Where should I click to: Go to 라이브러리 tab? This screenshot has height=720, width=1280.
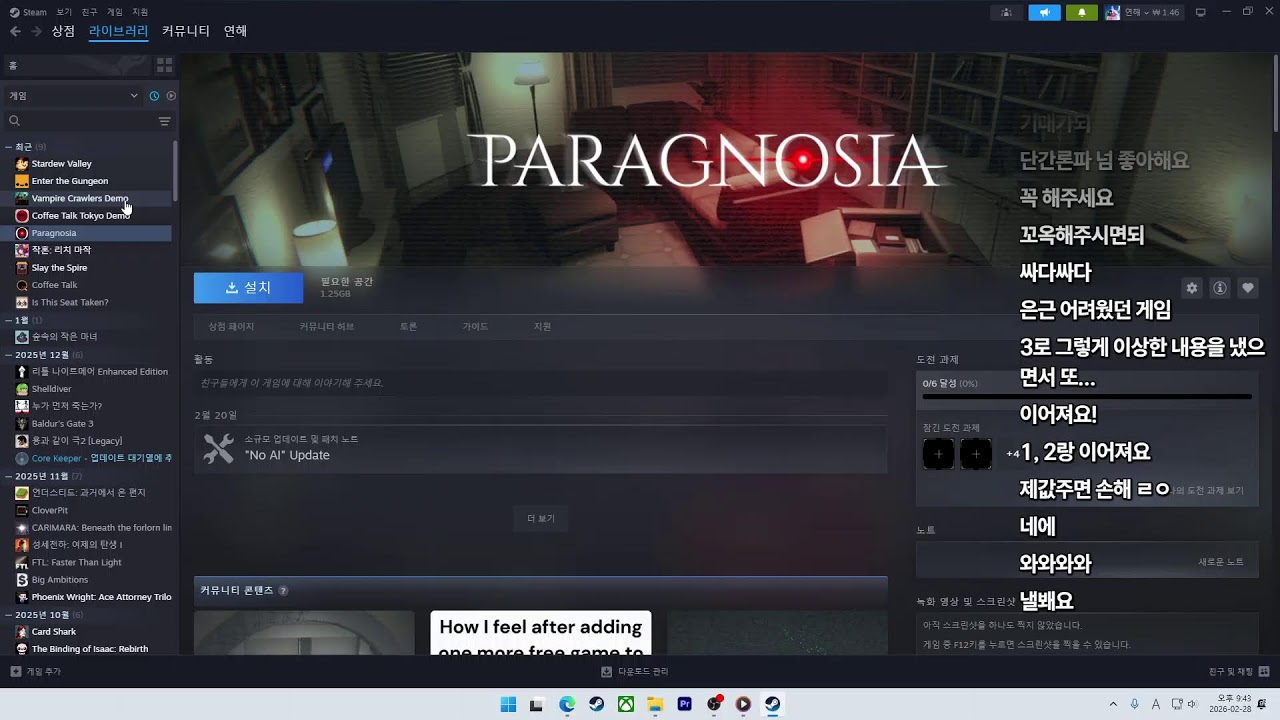pyautogui.click(x=118, y=31)
